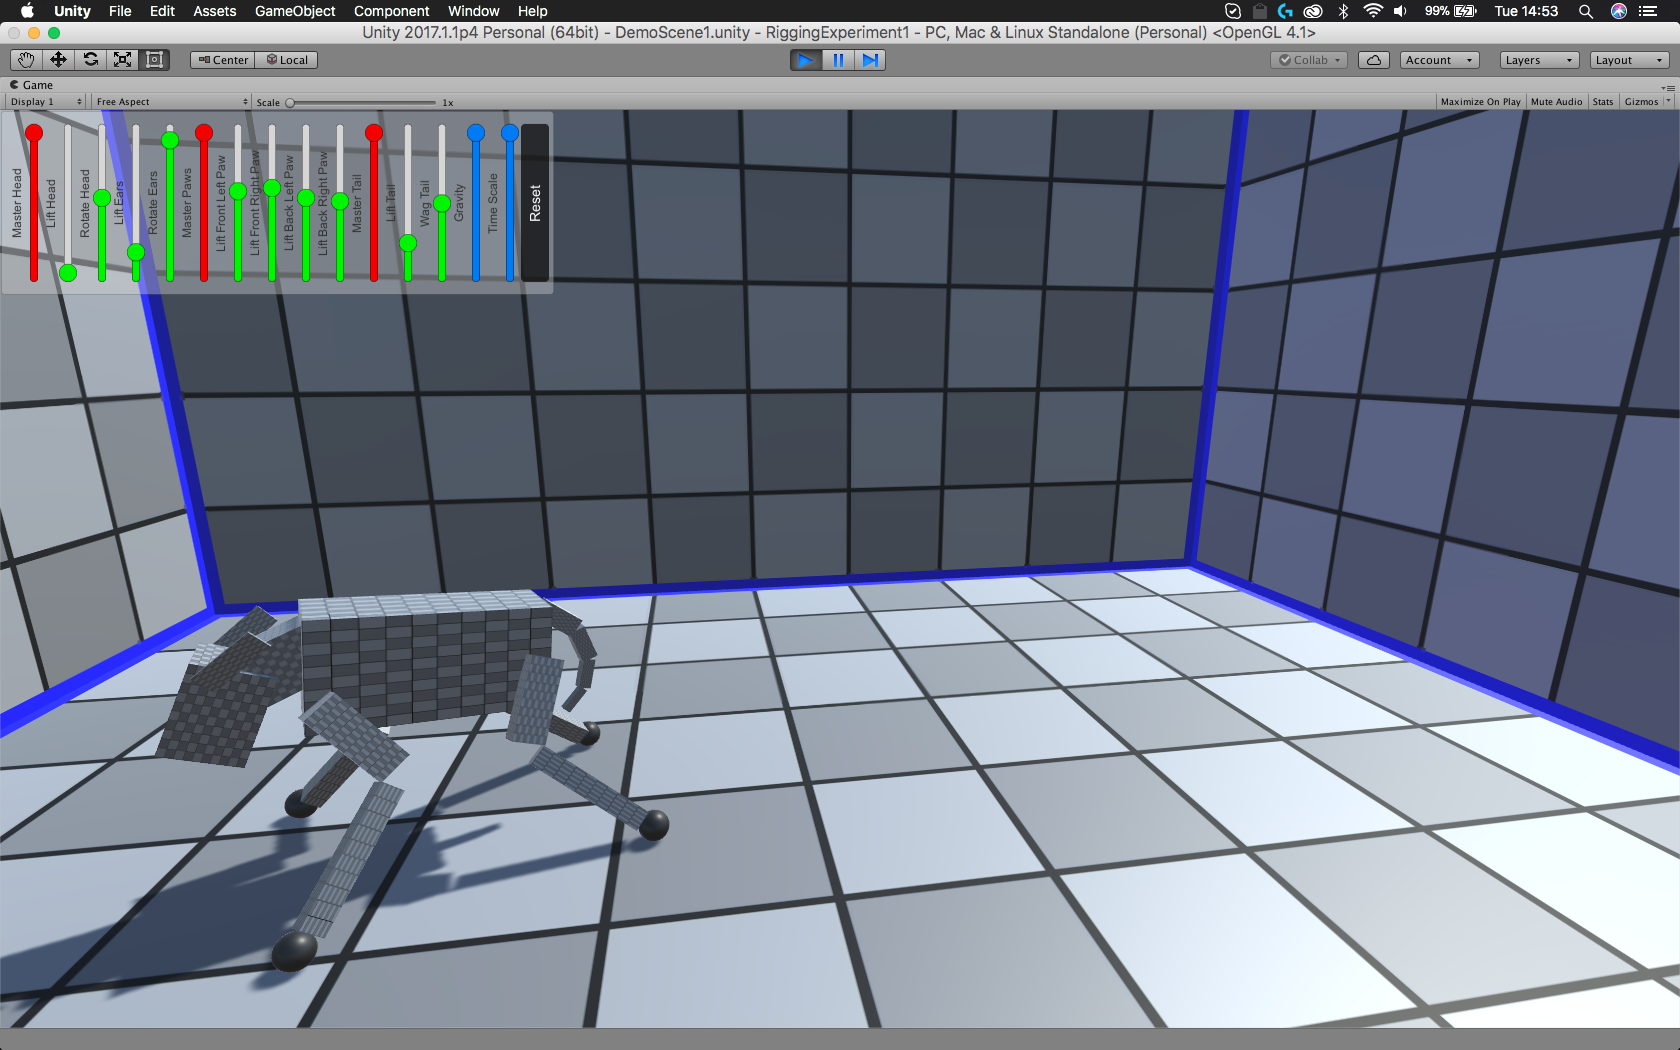Image resolution: width=1680 pixels, height=1050 pixels.
Task: Toggle the Center pivot button
Action: coord(223,60)
